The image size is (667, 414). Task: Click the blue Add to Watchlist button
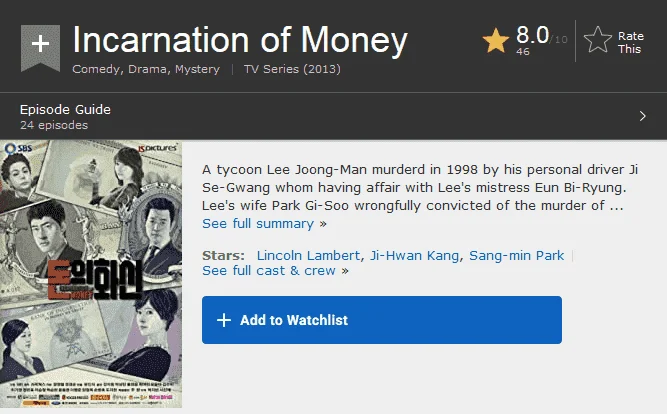coord(382,320)
